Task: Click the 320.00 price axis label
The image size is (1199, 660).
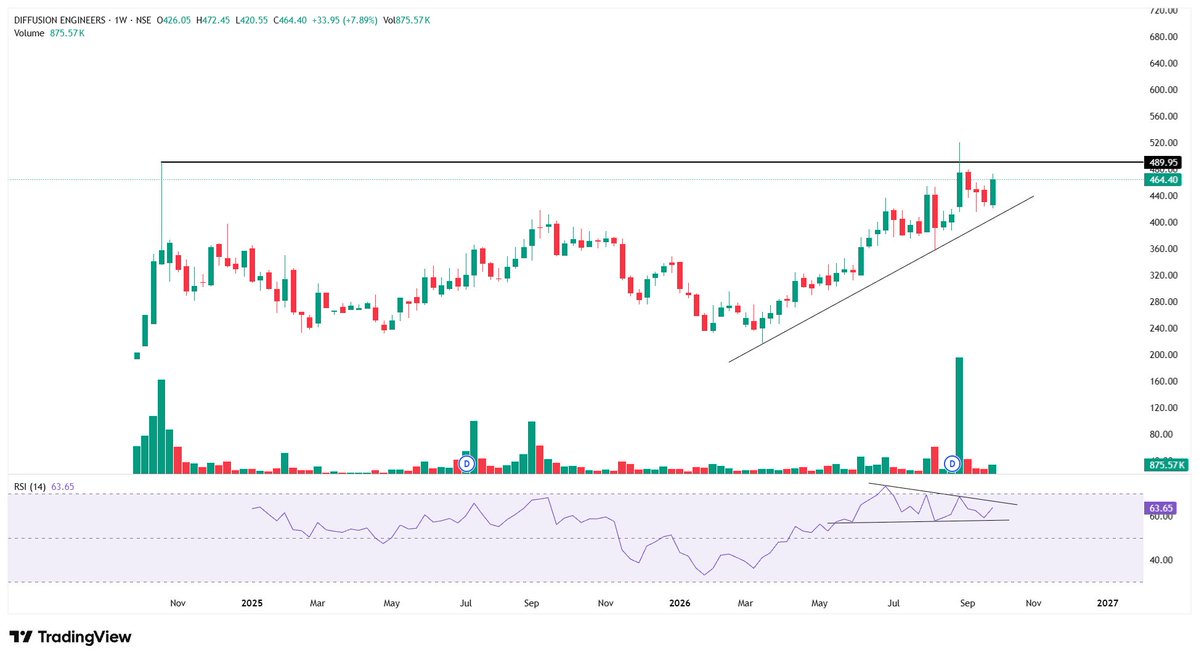Action: [1163, 276]
